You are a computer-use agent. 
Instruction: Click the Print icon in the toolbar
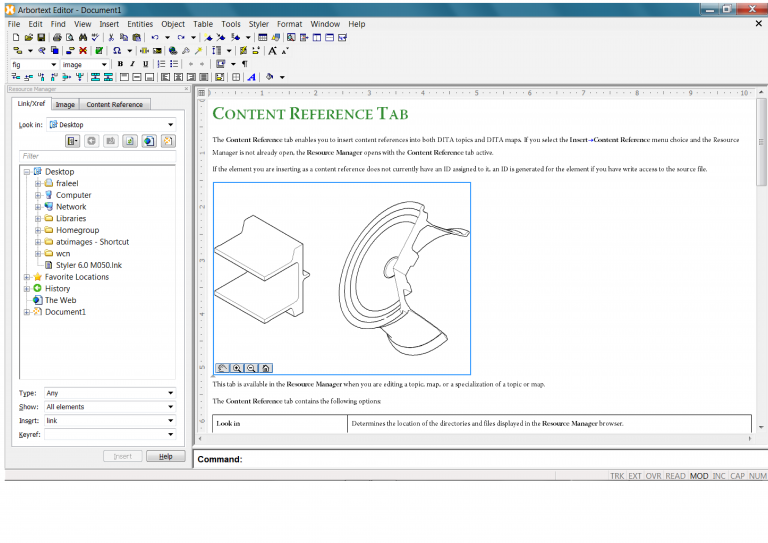(x=57, y=37)
